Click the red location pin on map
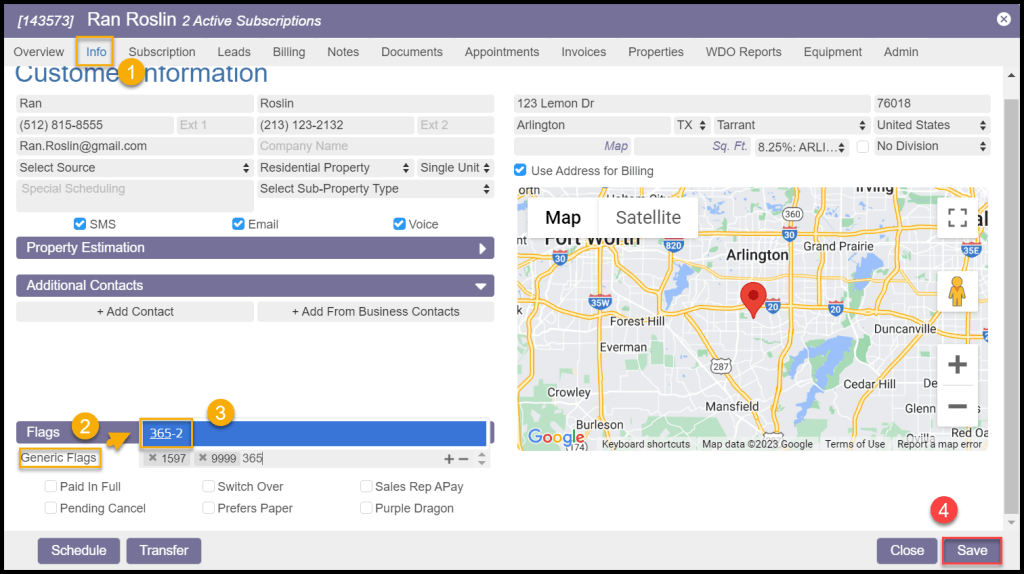Screen dimensions: 1024x574 pyautogui.click(x=752, y=299)
